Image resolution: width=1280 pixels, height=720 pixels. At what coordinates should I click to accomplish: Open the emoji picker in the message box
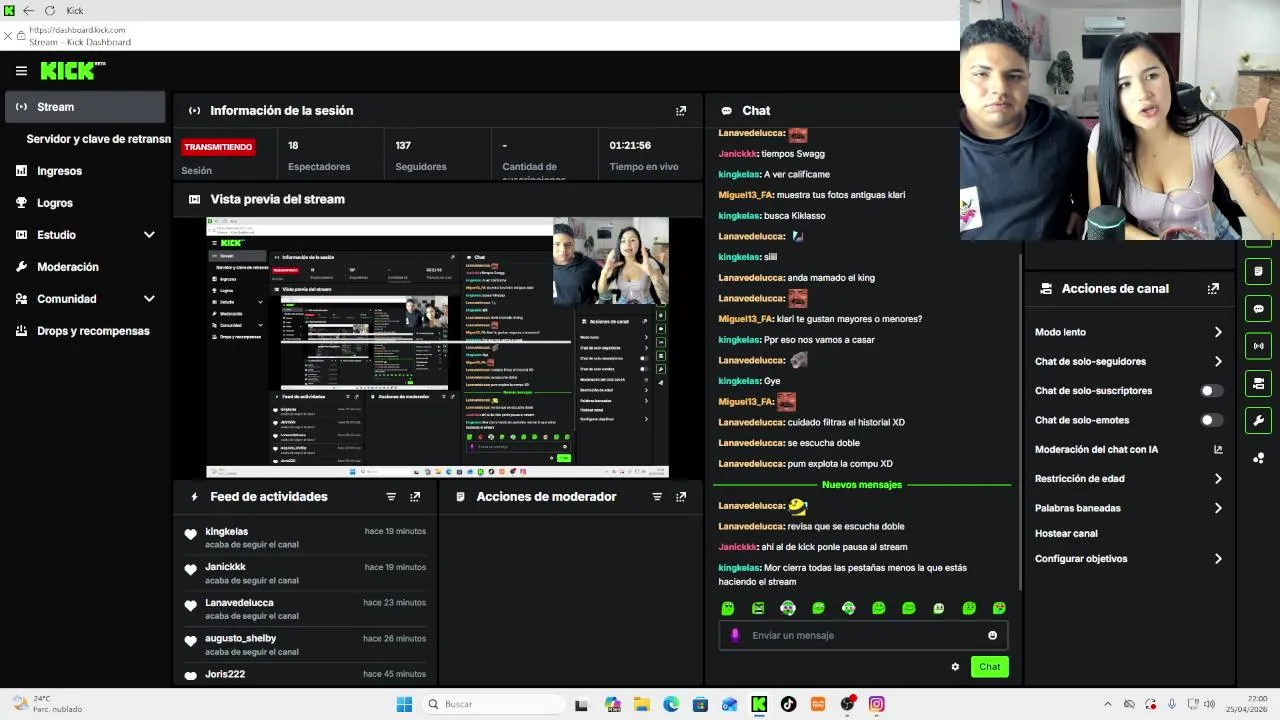point(992,635)
